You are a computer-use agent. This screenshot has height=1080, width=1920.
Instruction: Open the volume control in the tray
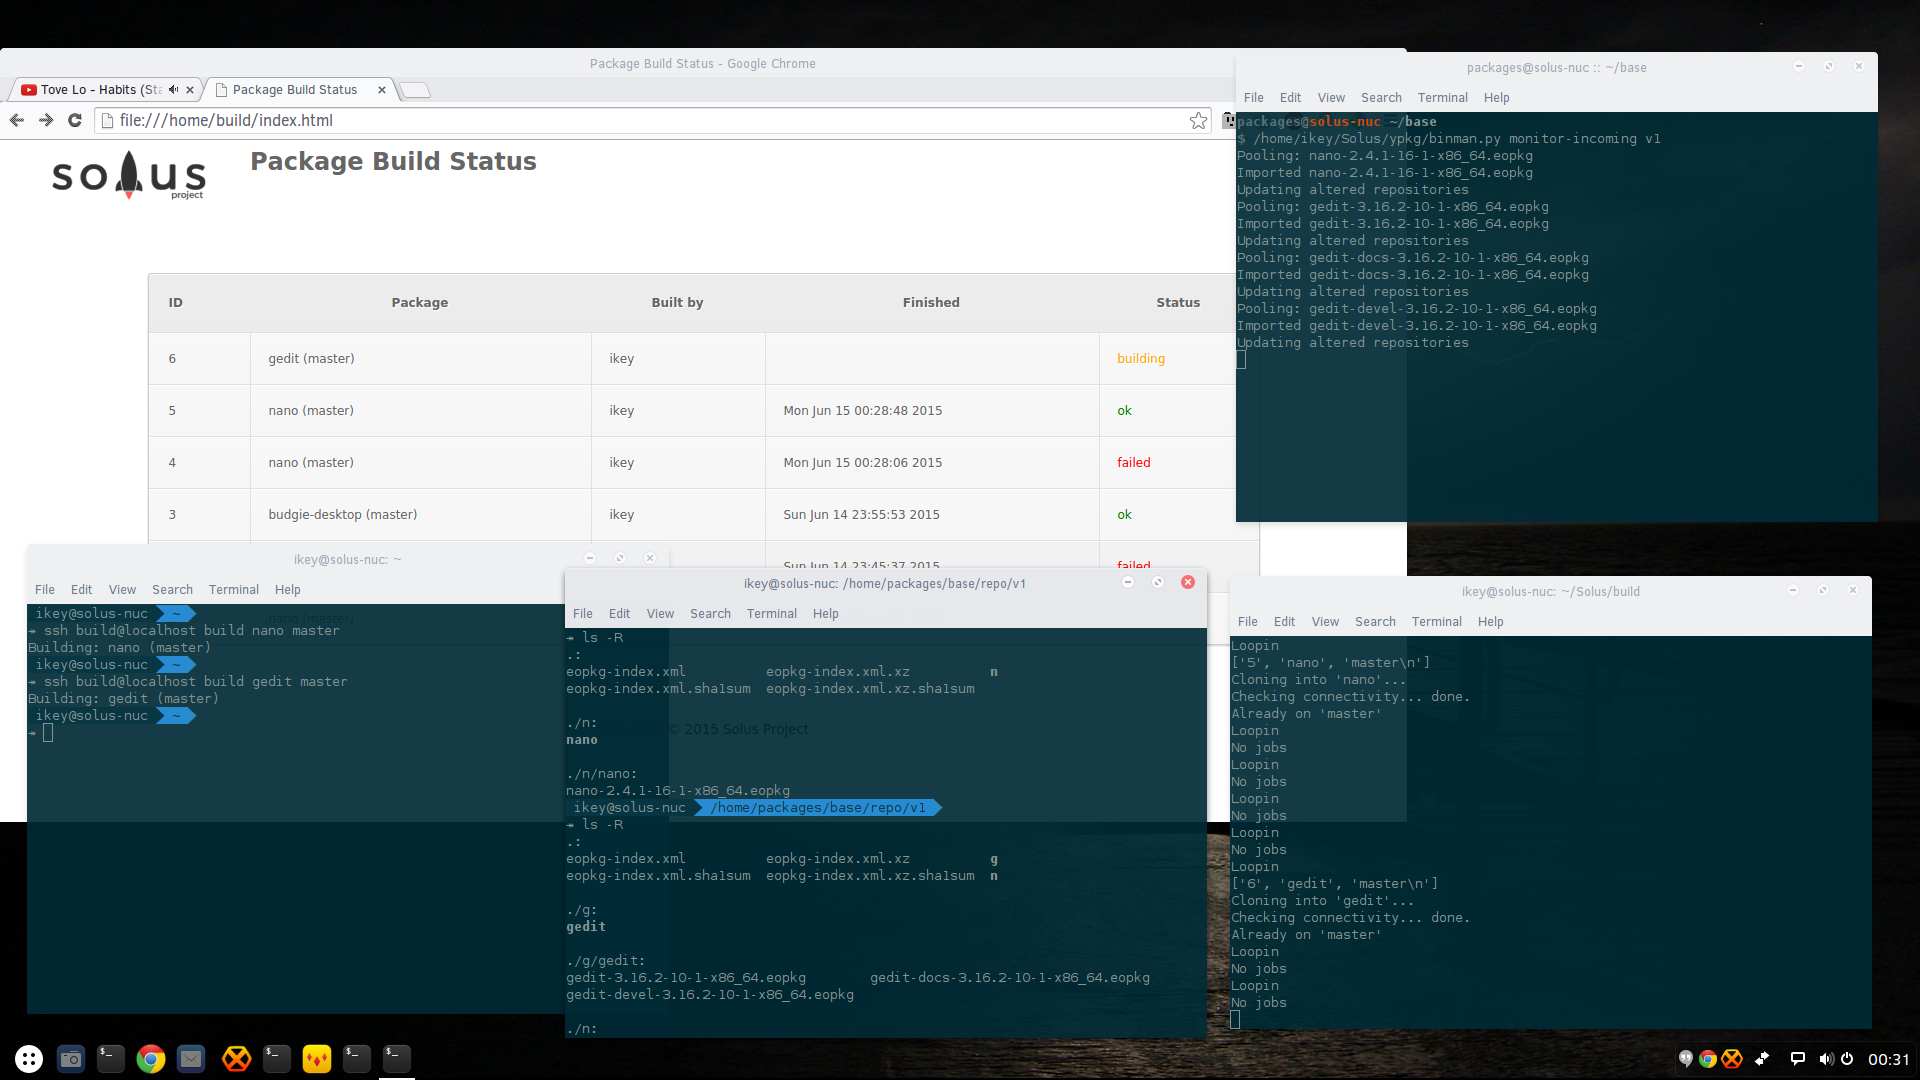point(1826,1058)
